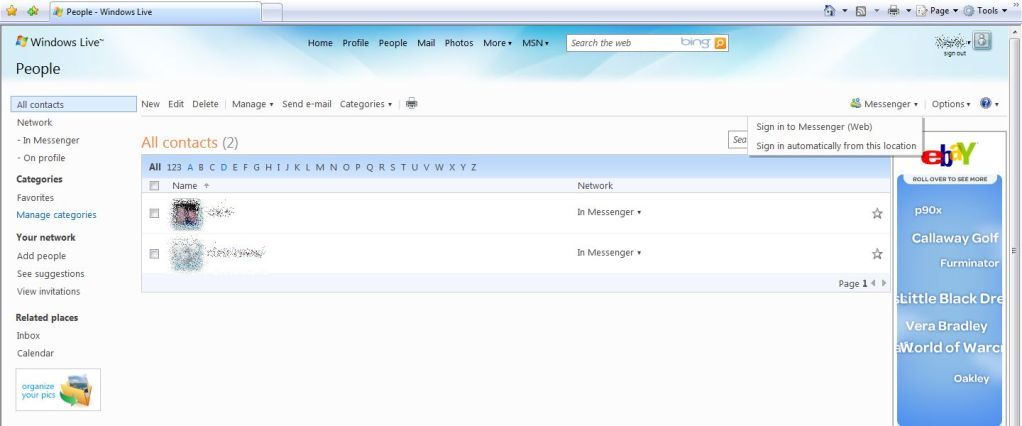The height and width of the screenshot is (426, 1022).
Task: Open People in top navigation
Action: pyautogui.click(x=392, y=43)
